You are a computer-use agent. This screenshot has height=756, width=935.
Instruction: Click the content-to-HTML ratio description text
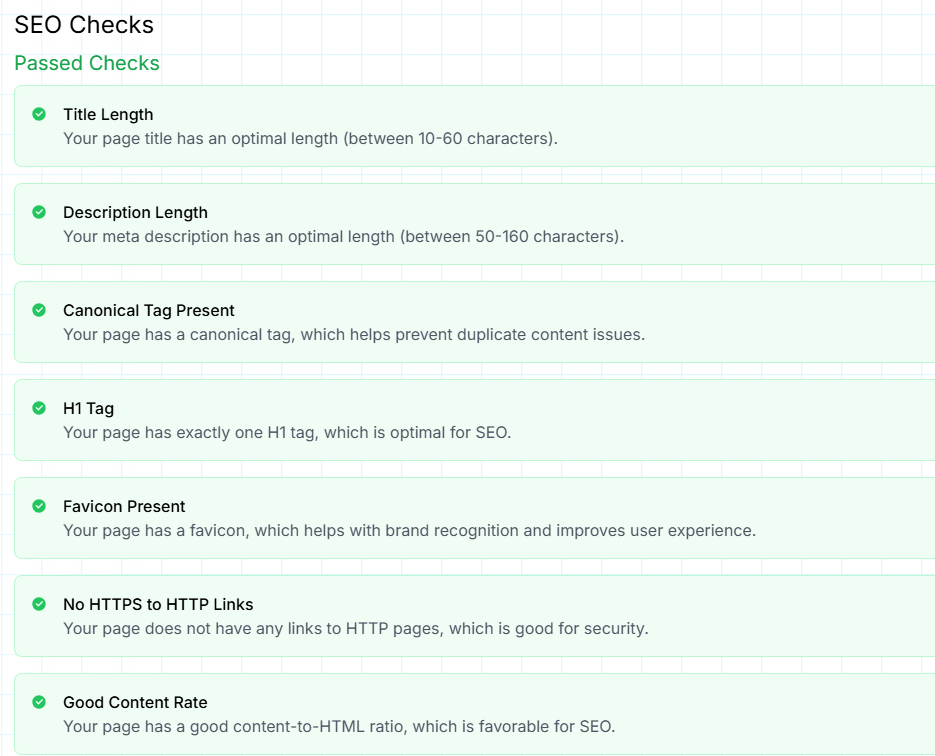pyautogui.click(x=339, y=726)
